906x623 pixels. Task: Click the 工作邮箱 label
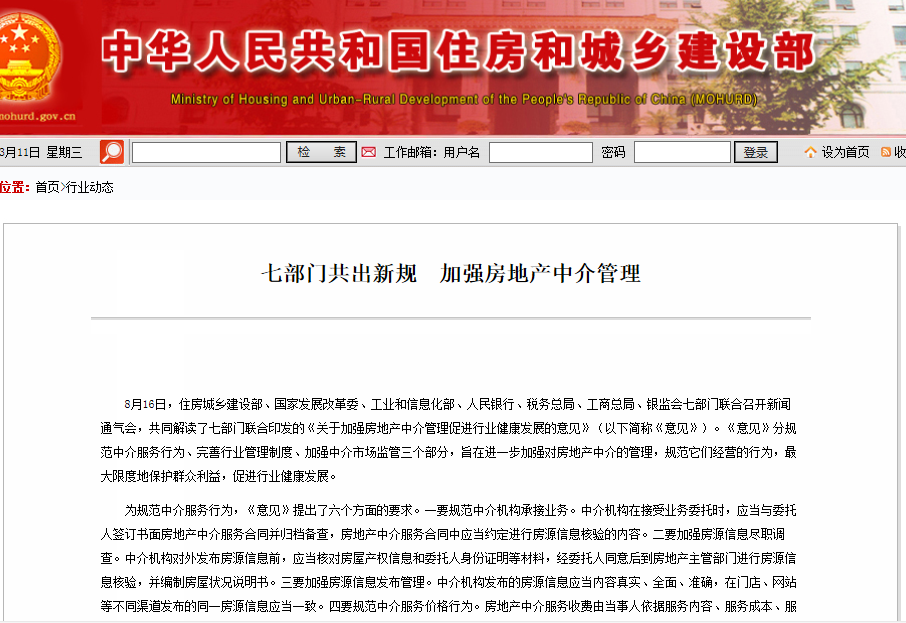tap(410, 152)
